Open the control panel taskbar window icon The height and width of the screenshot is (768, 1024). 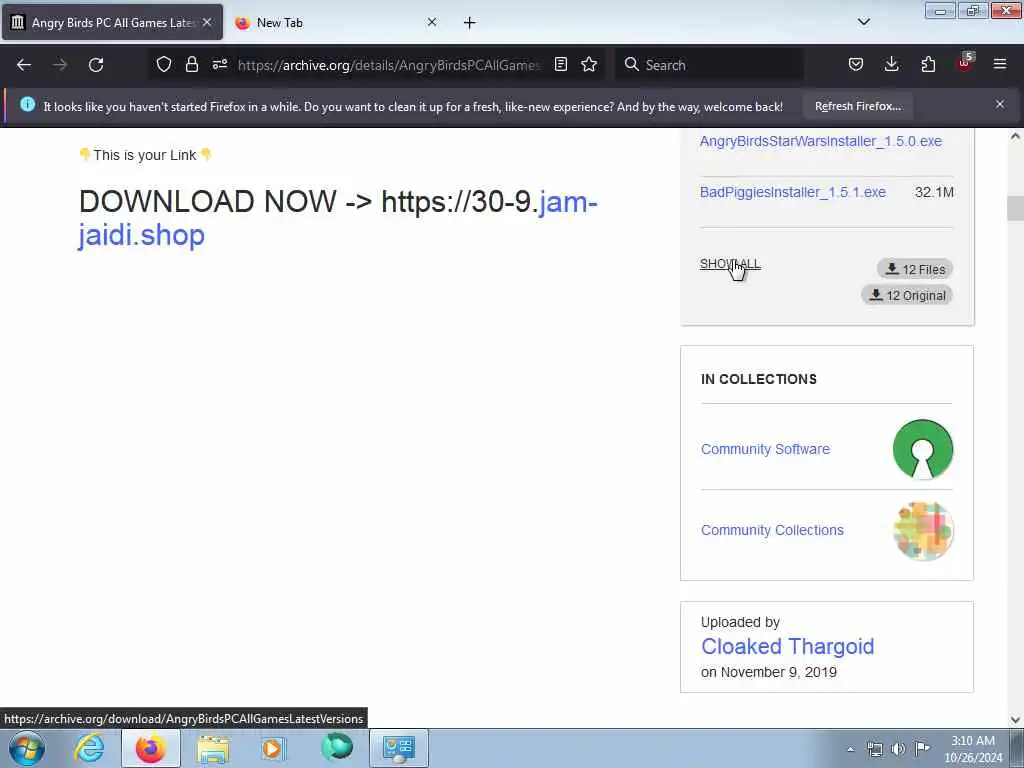pyautogui.click(x=398, y=748)
